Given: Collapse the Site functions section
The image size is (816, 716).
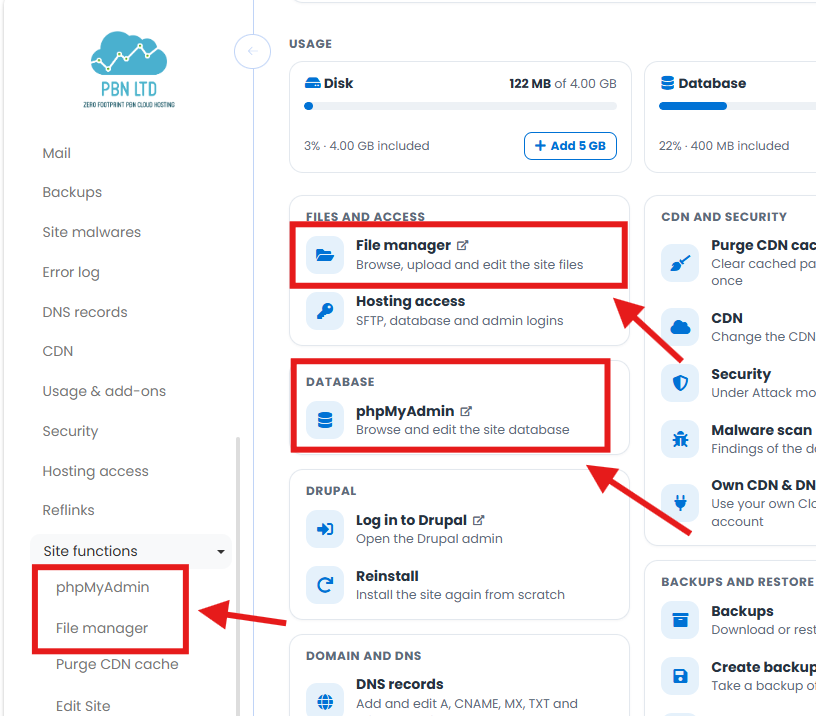Looking at the screenshot, I should pos(131,551).
